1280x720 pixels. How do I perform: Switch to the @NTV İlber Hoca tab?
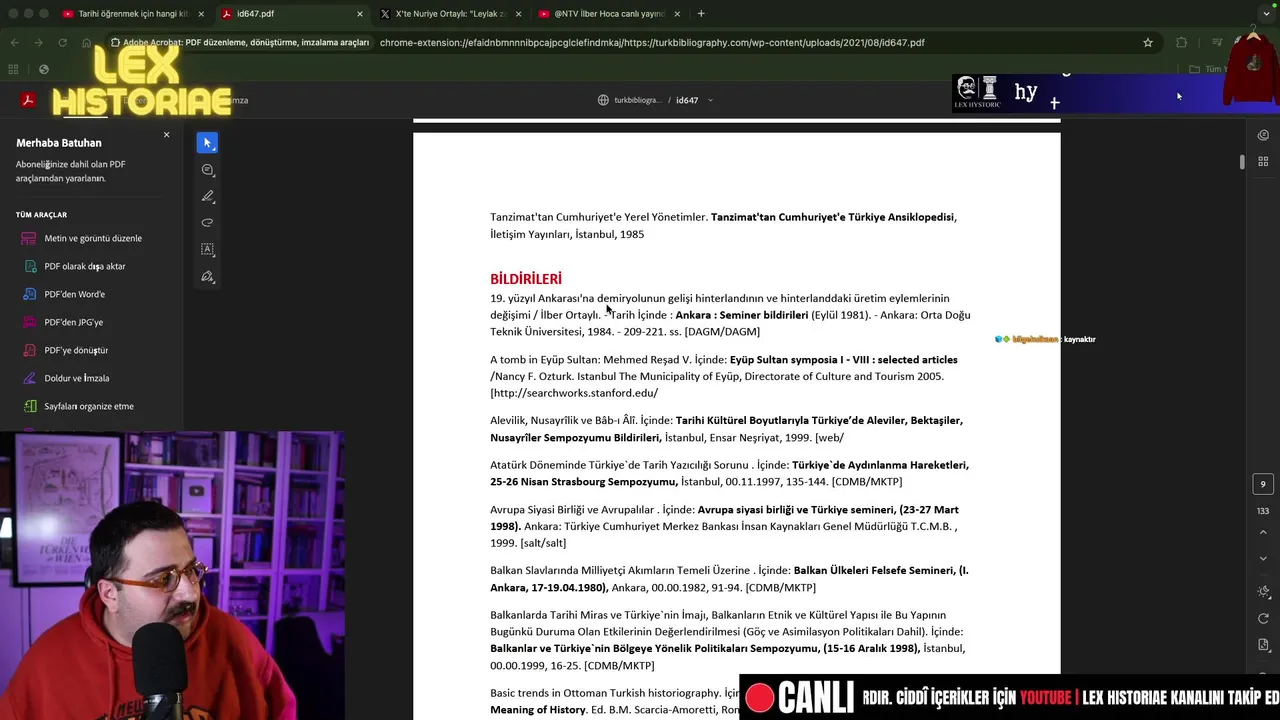pyautogui.click(x=608, y=14)
